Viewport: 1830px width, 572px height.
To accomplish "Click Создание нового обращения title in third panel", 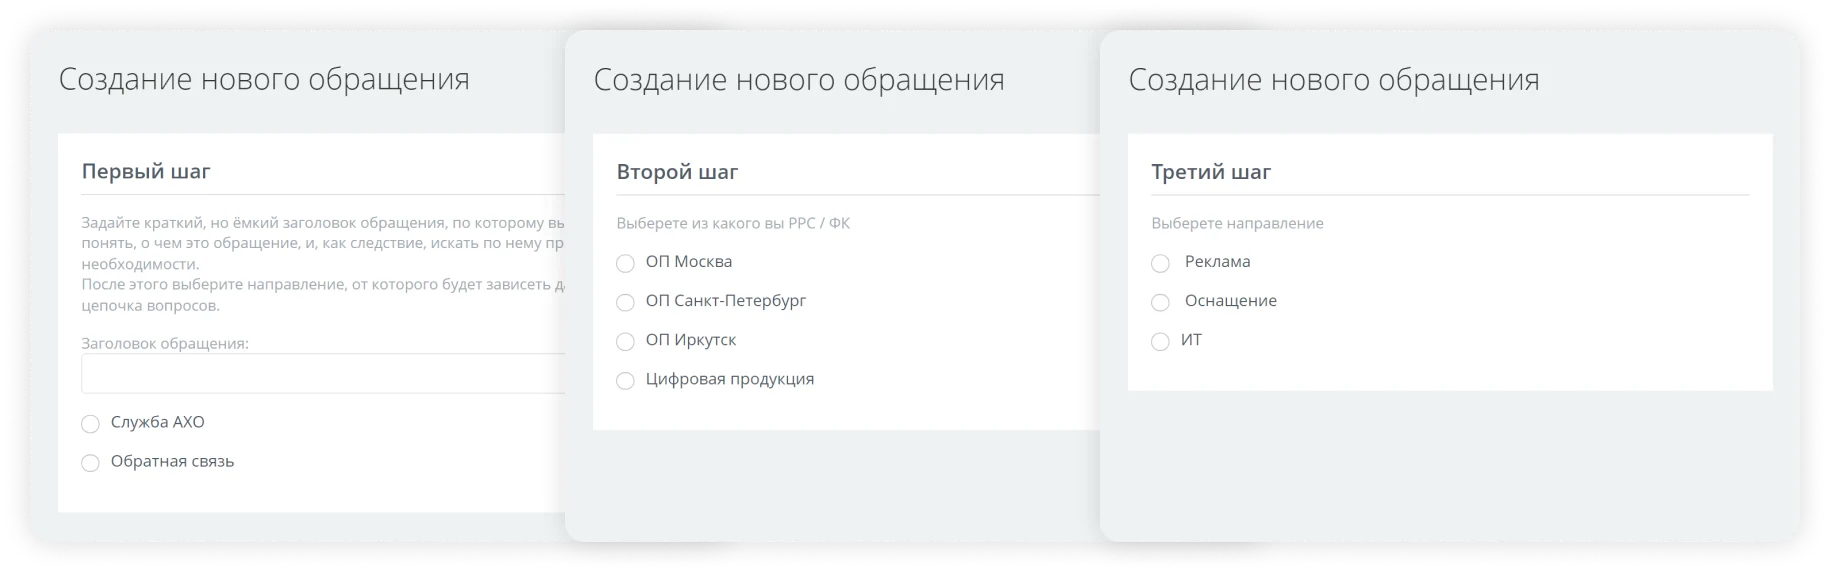I will 1334,79.
